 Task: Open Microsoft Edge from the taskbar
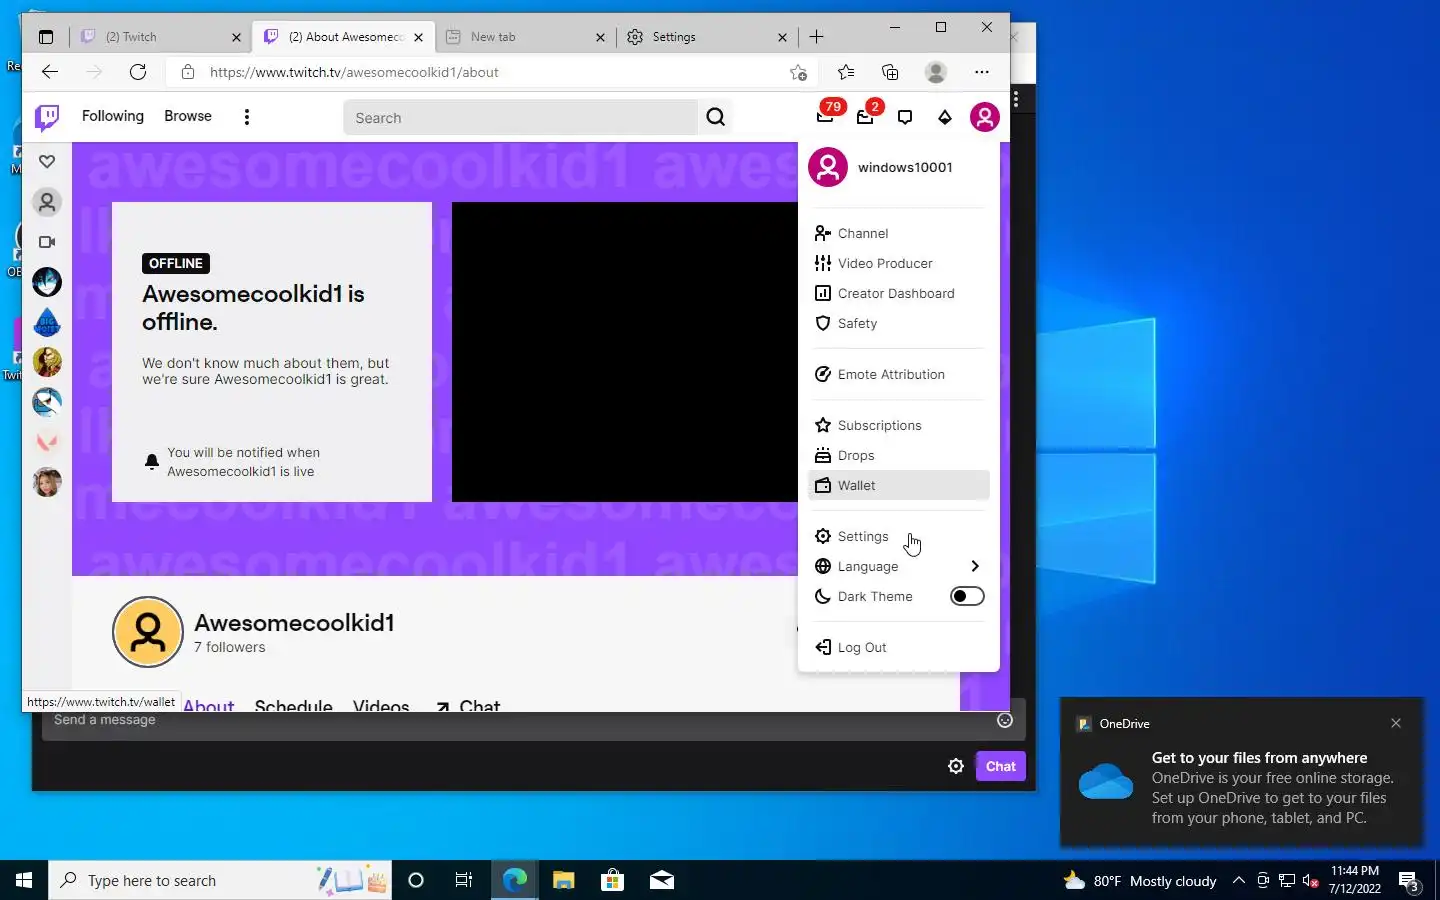click(x=515, y=880)
